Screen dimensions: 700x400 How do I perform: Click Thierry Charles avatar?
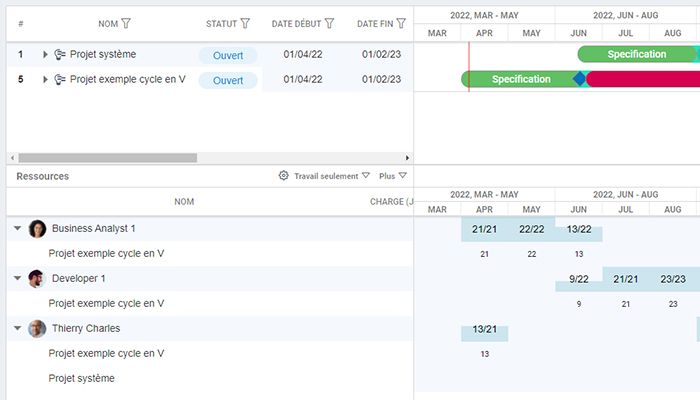[x=37, y=329]
